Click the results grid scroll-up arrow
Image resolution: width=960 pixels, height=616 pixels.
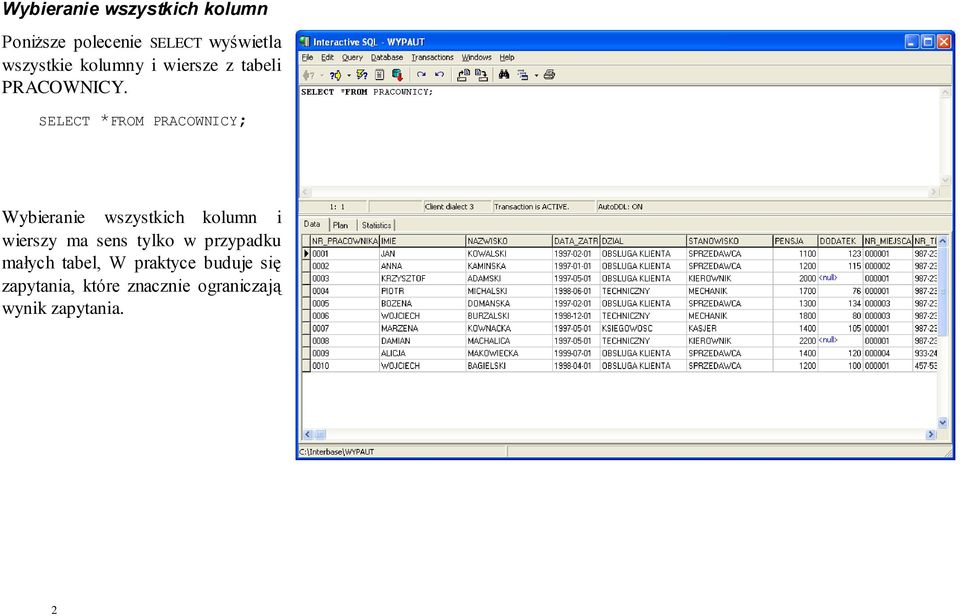point(942,241)
